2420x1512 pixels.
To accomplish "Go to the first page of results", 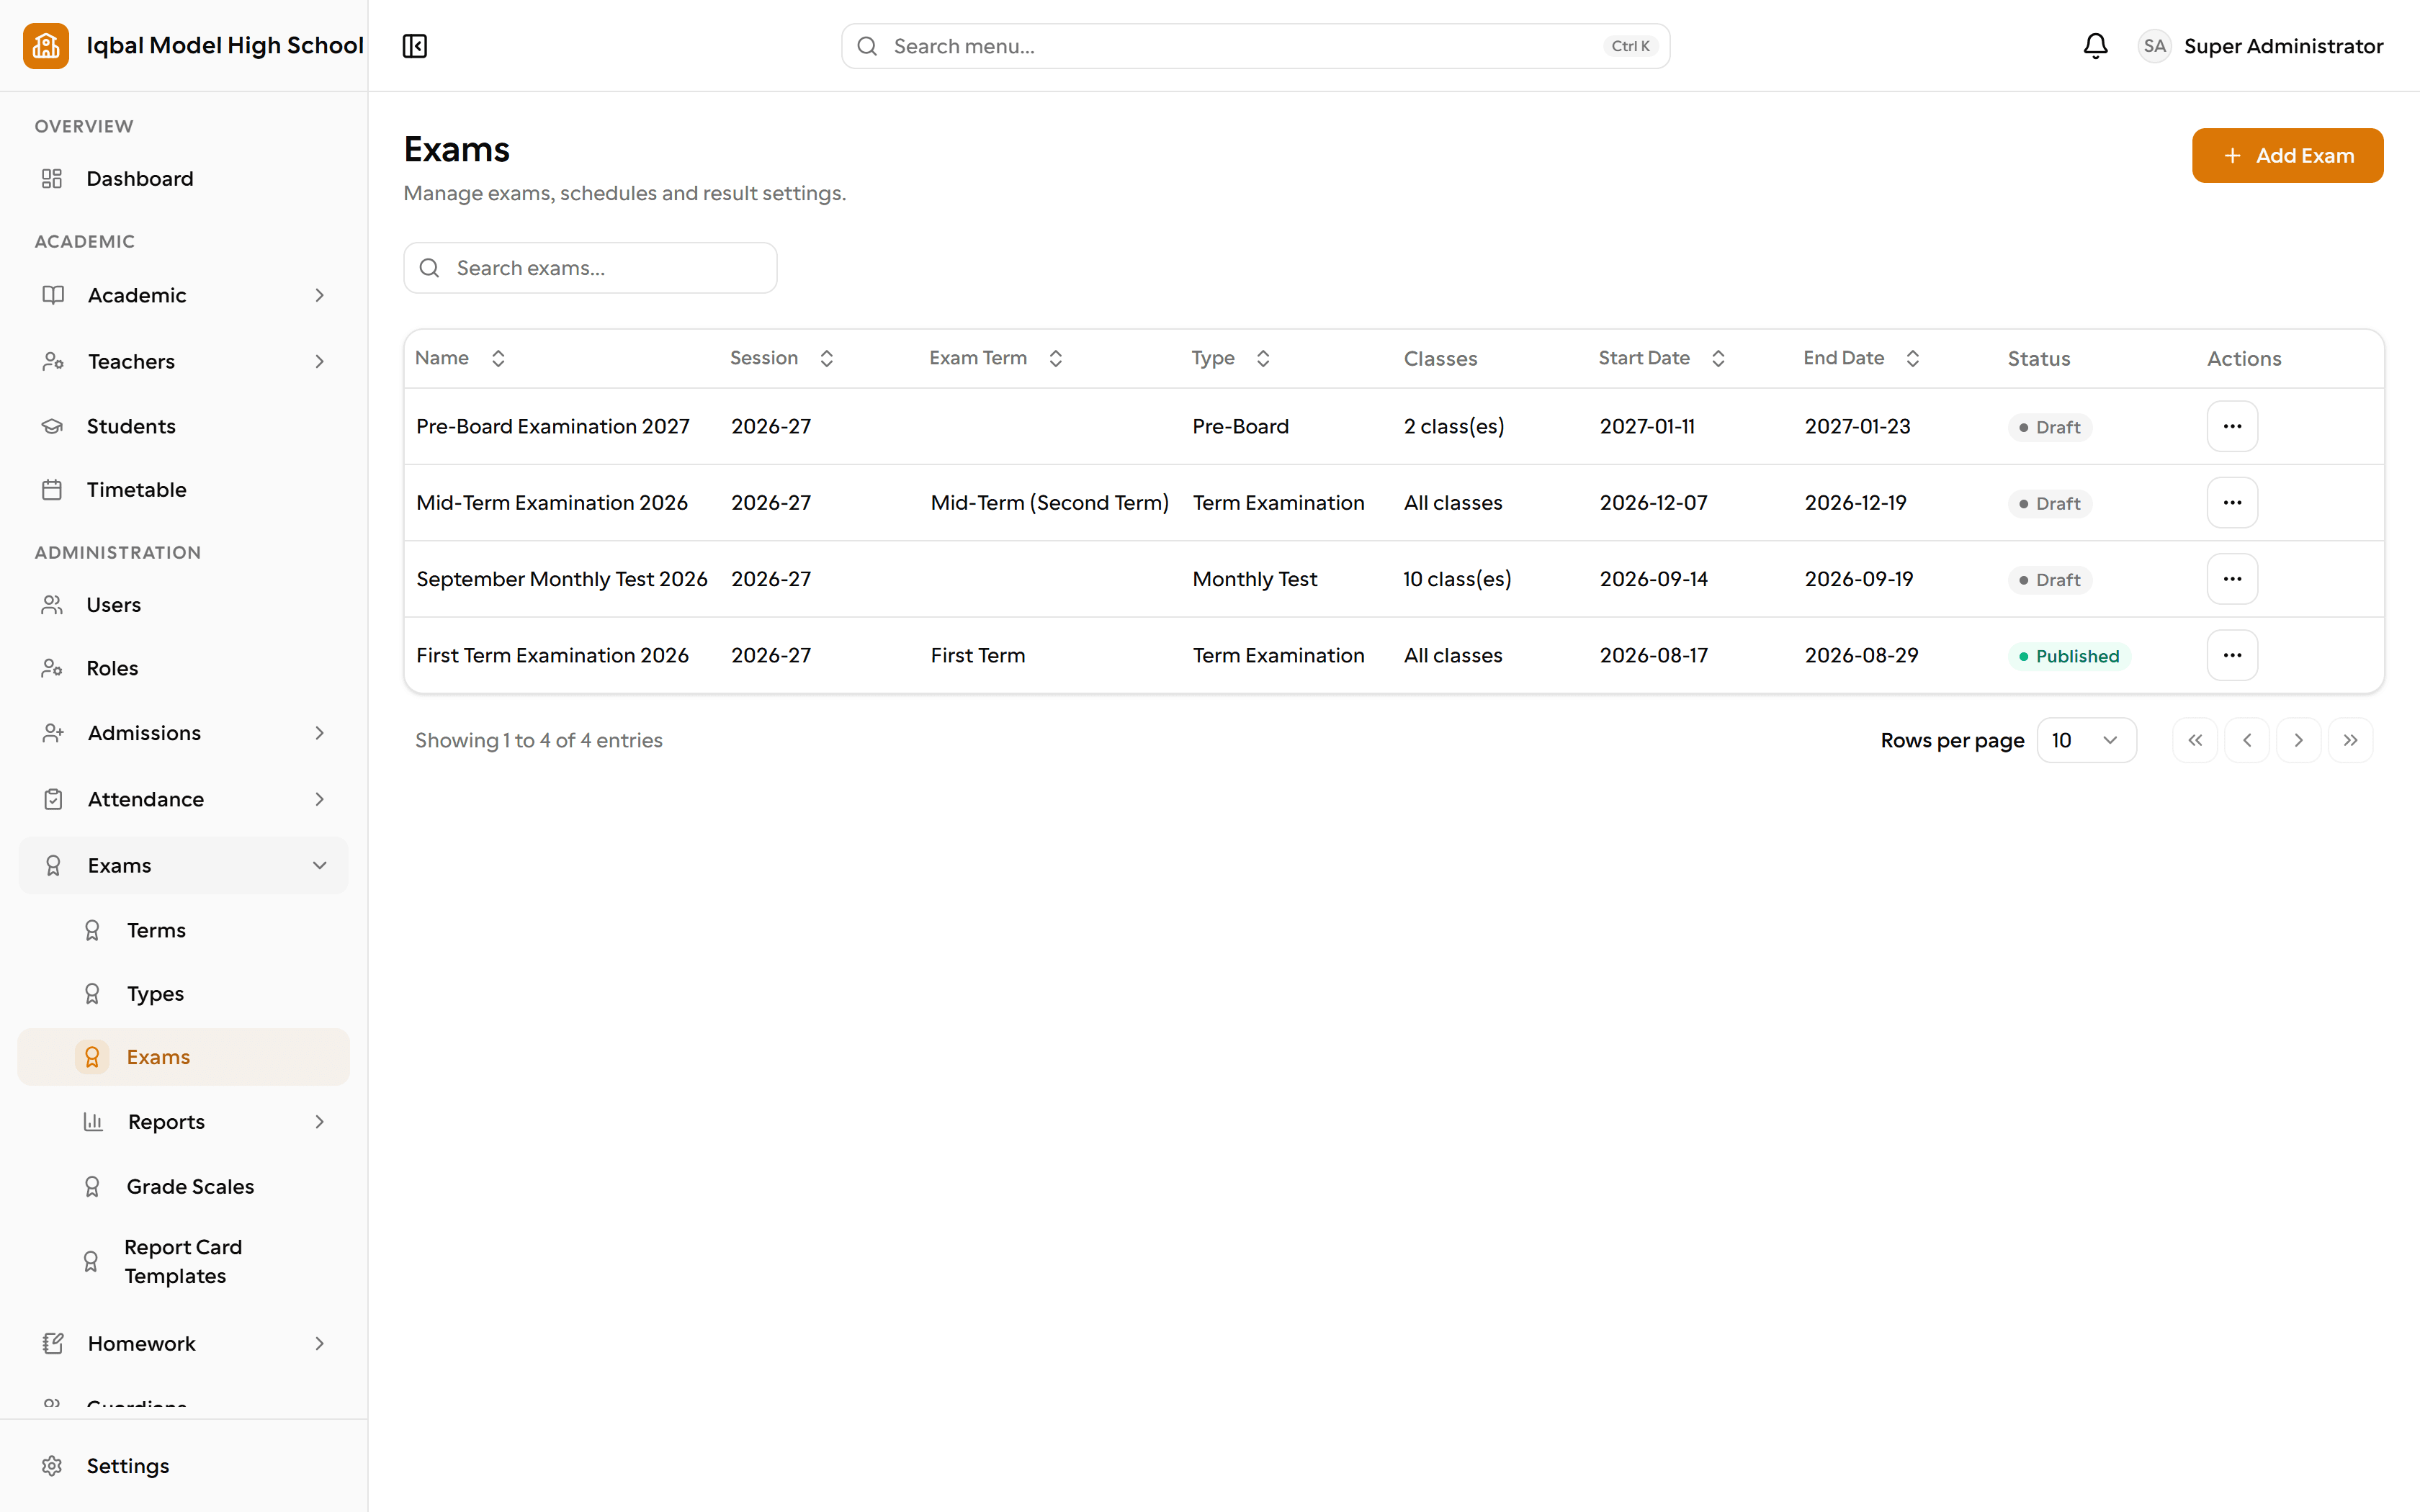I will (x=2195, y=740).
